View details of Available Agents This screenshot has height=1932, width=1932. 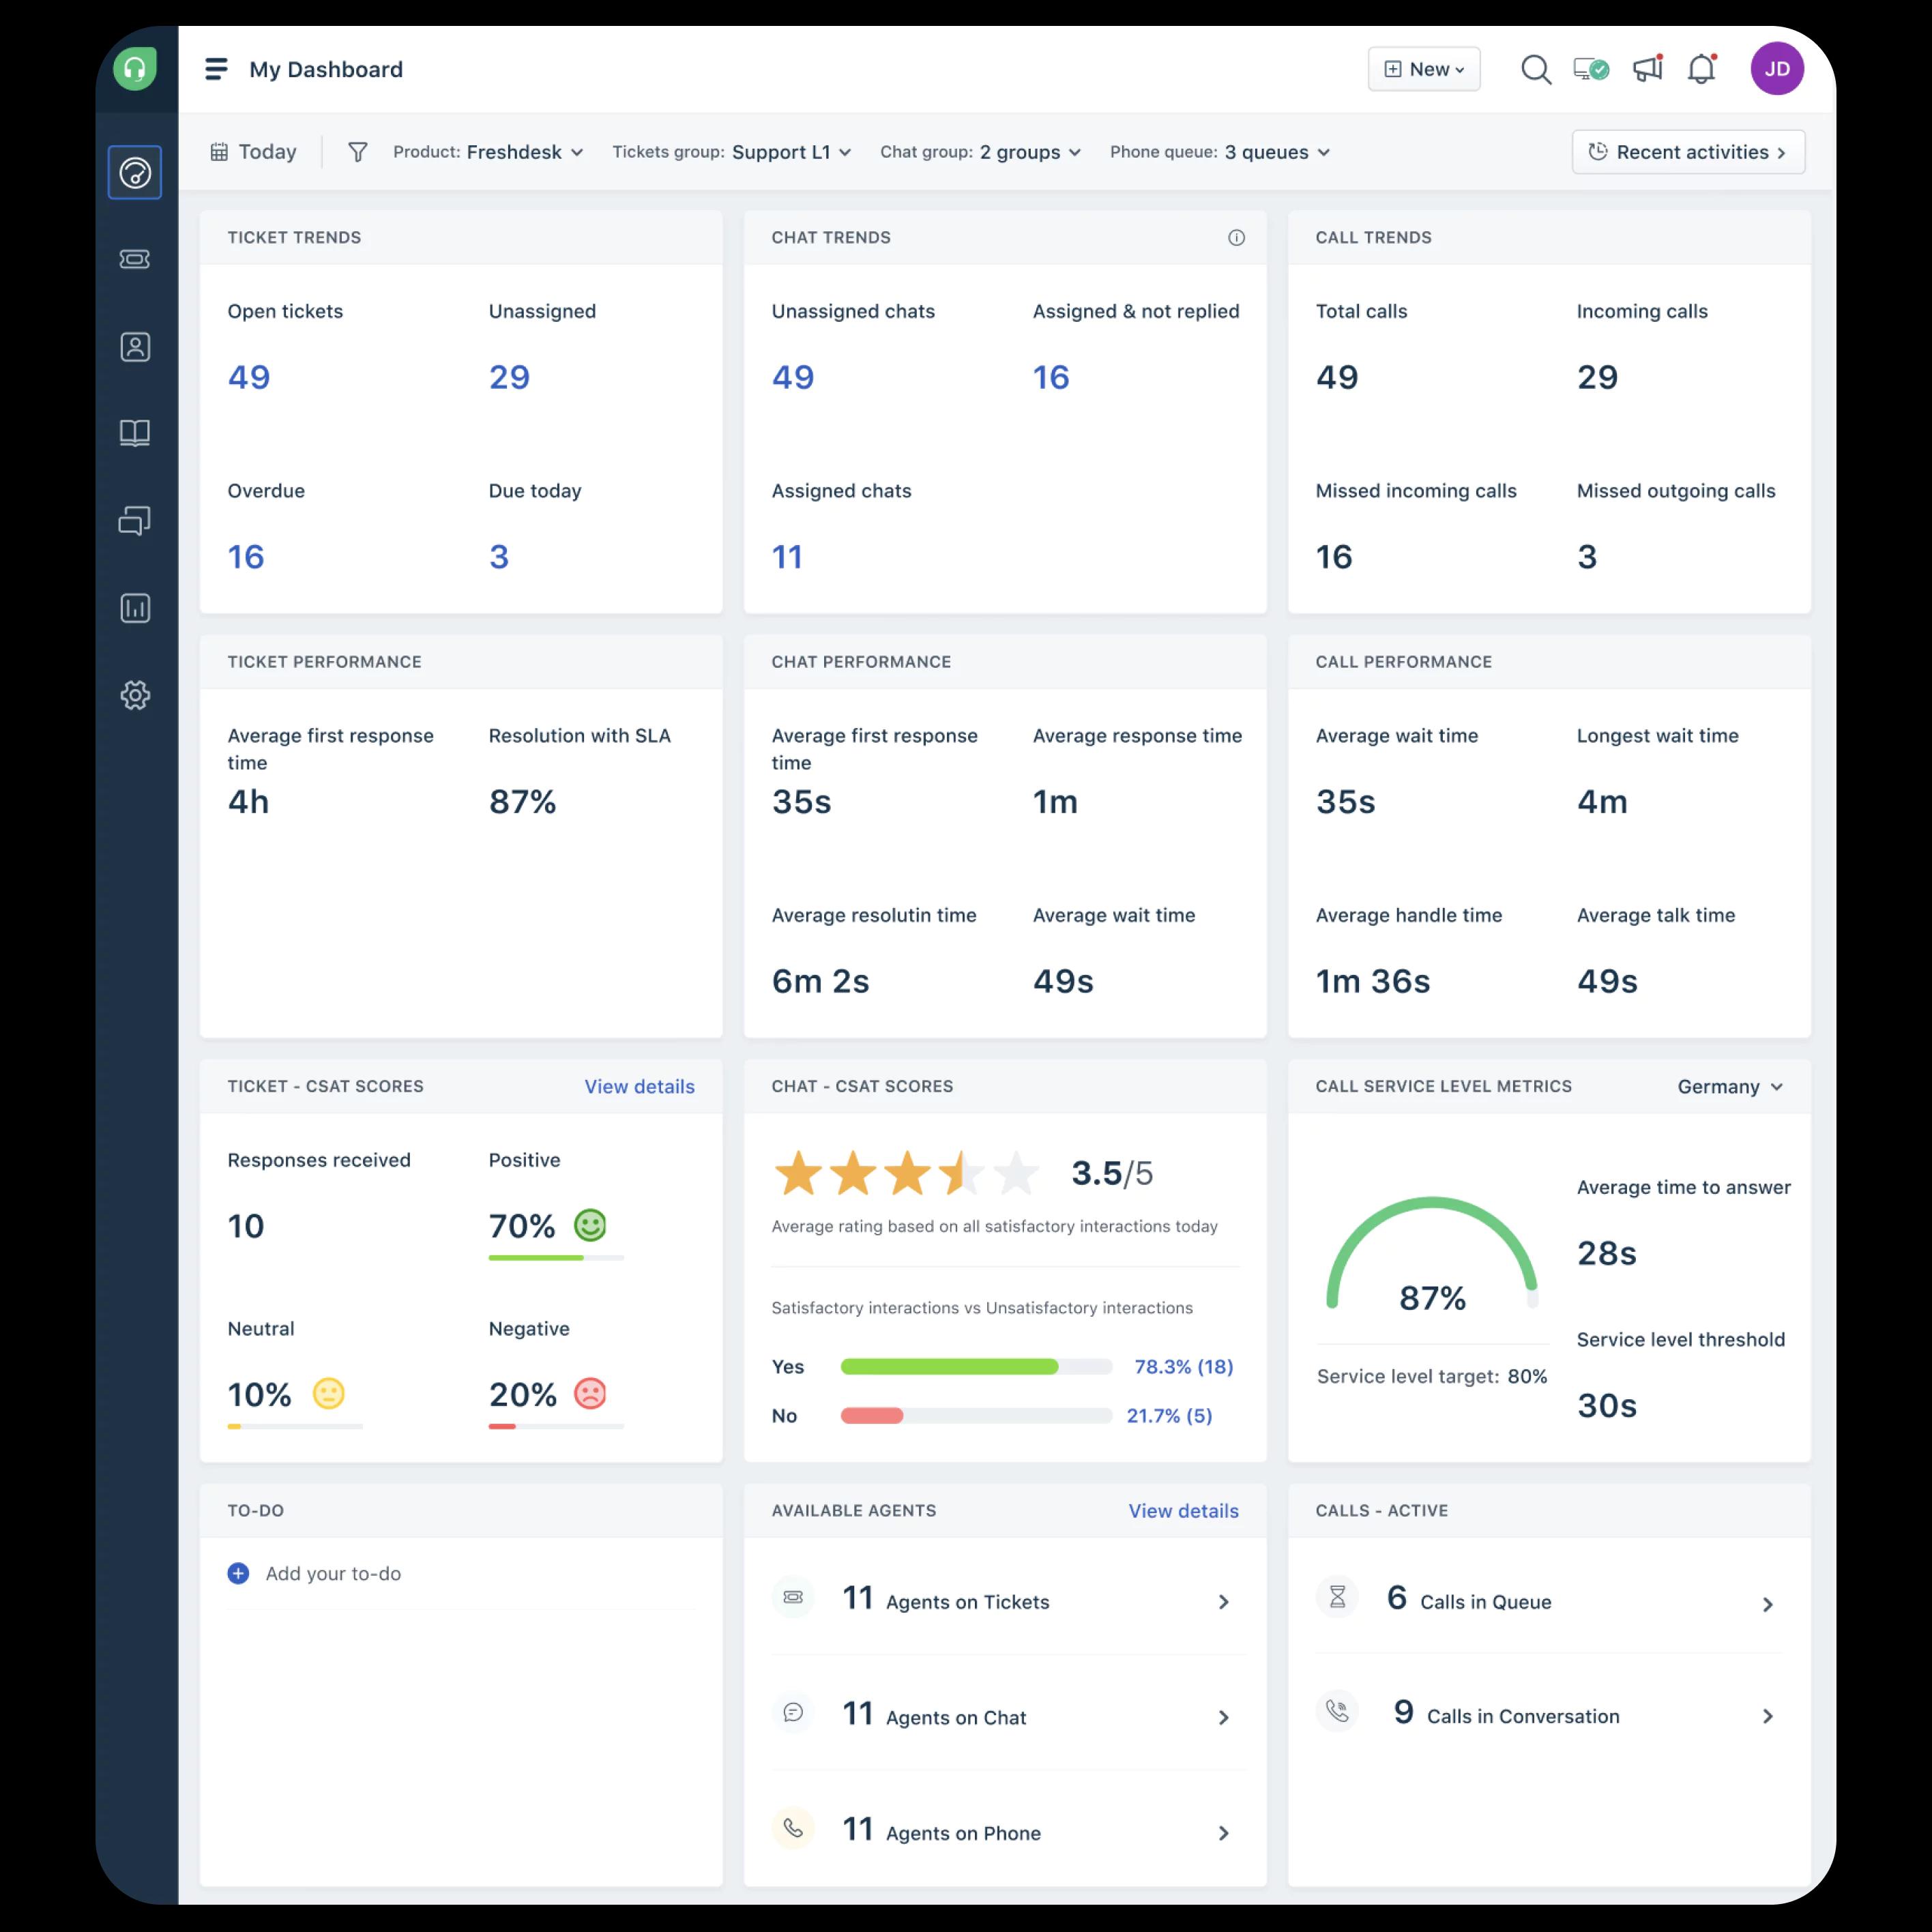pyautogui.click(x=1183, y=1511)
